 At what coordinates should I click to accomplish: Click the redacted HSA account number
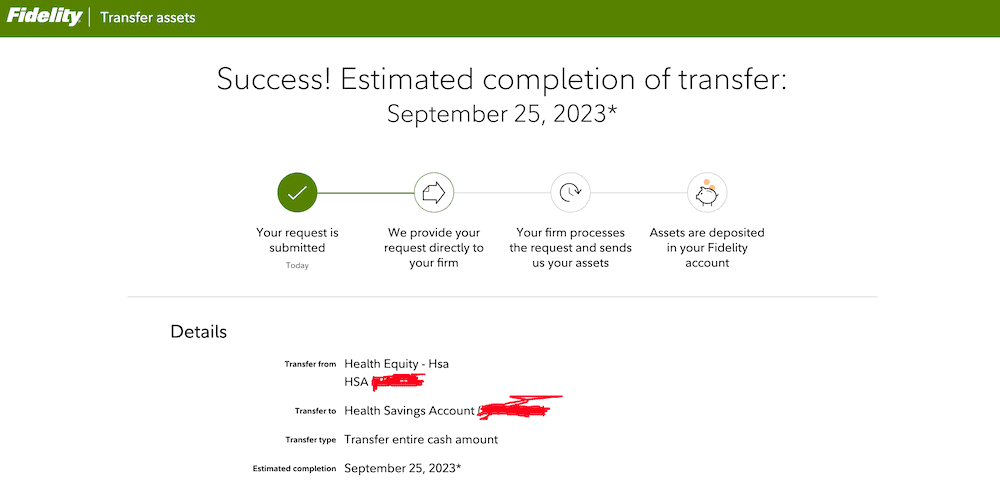coord(398,381)
